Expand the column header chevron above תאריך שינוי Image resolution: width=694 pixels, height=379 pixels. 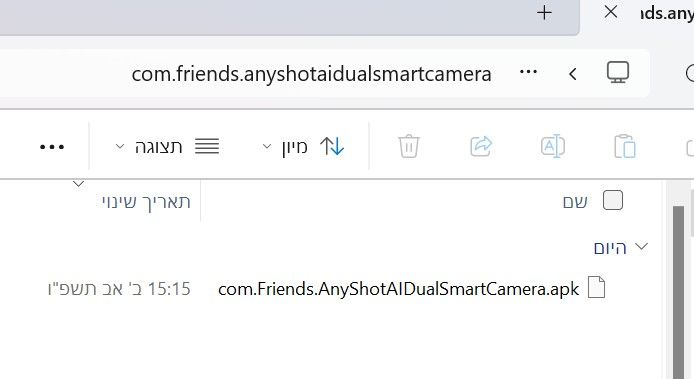(x=78, y=183)
